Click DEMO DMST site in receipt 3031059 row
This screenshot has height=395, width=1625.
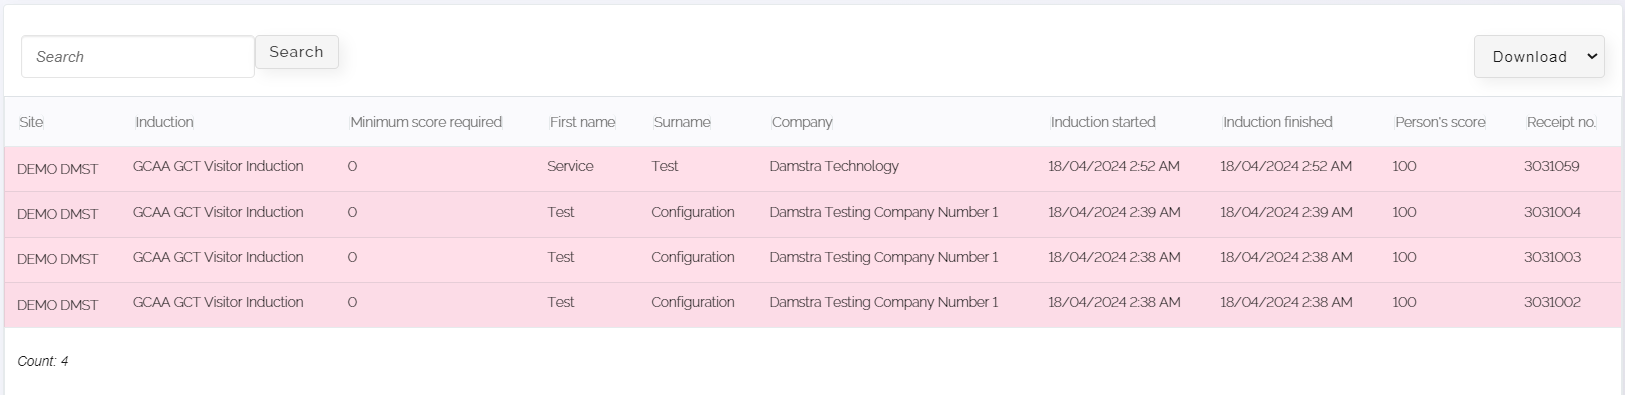tap(58, 169)
